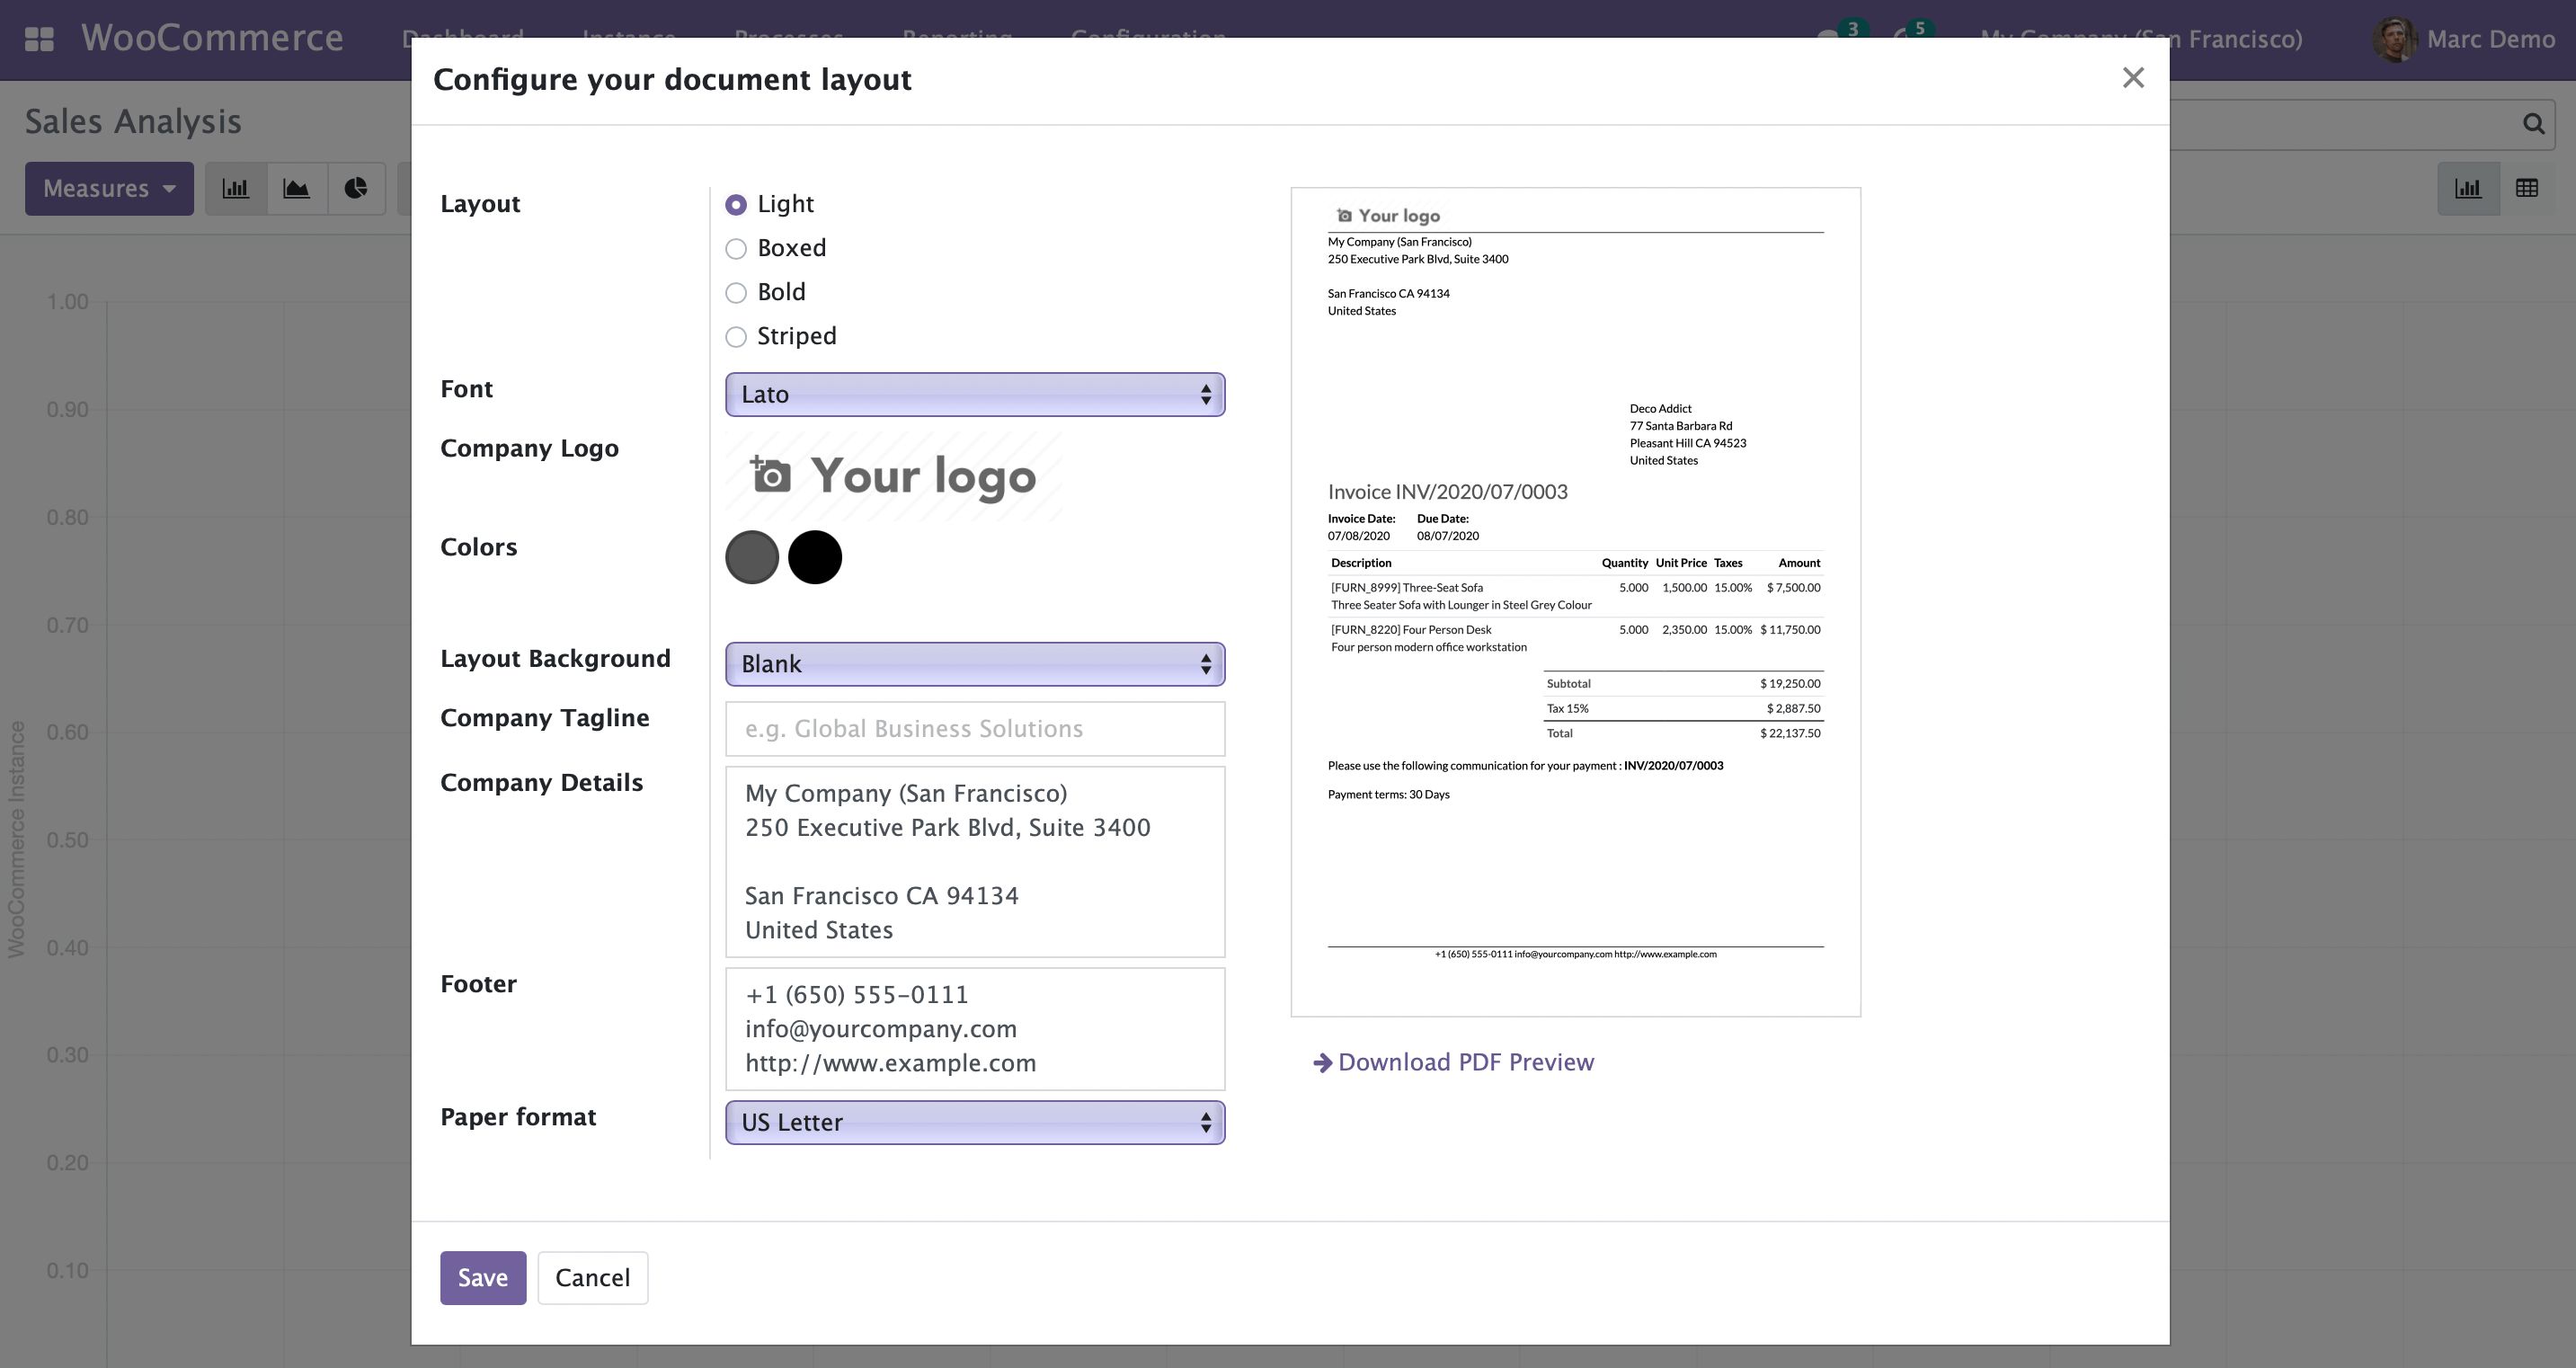
Task: Open the Measures dropdown menu
Action: point(109,189)
